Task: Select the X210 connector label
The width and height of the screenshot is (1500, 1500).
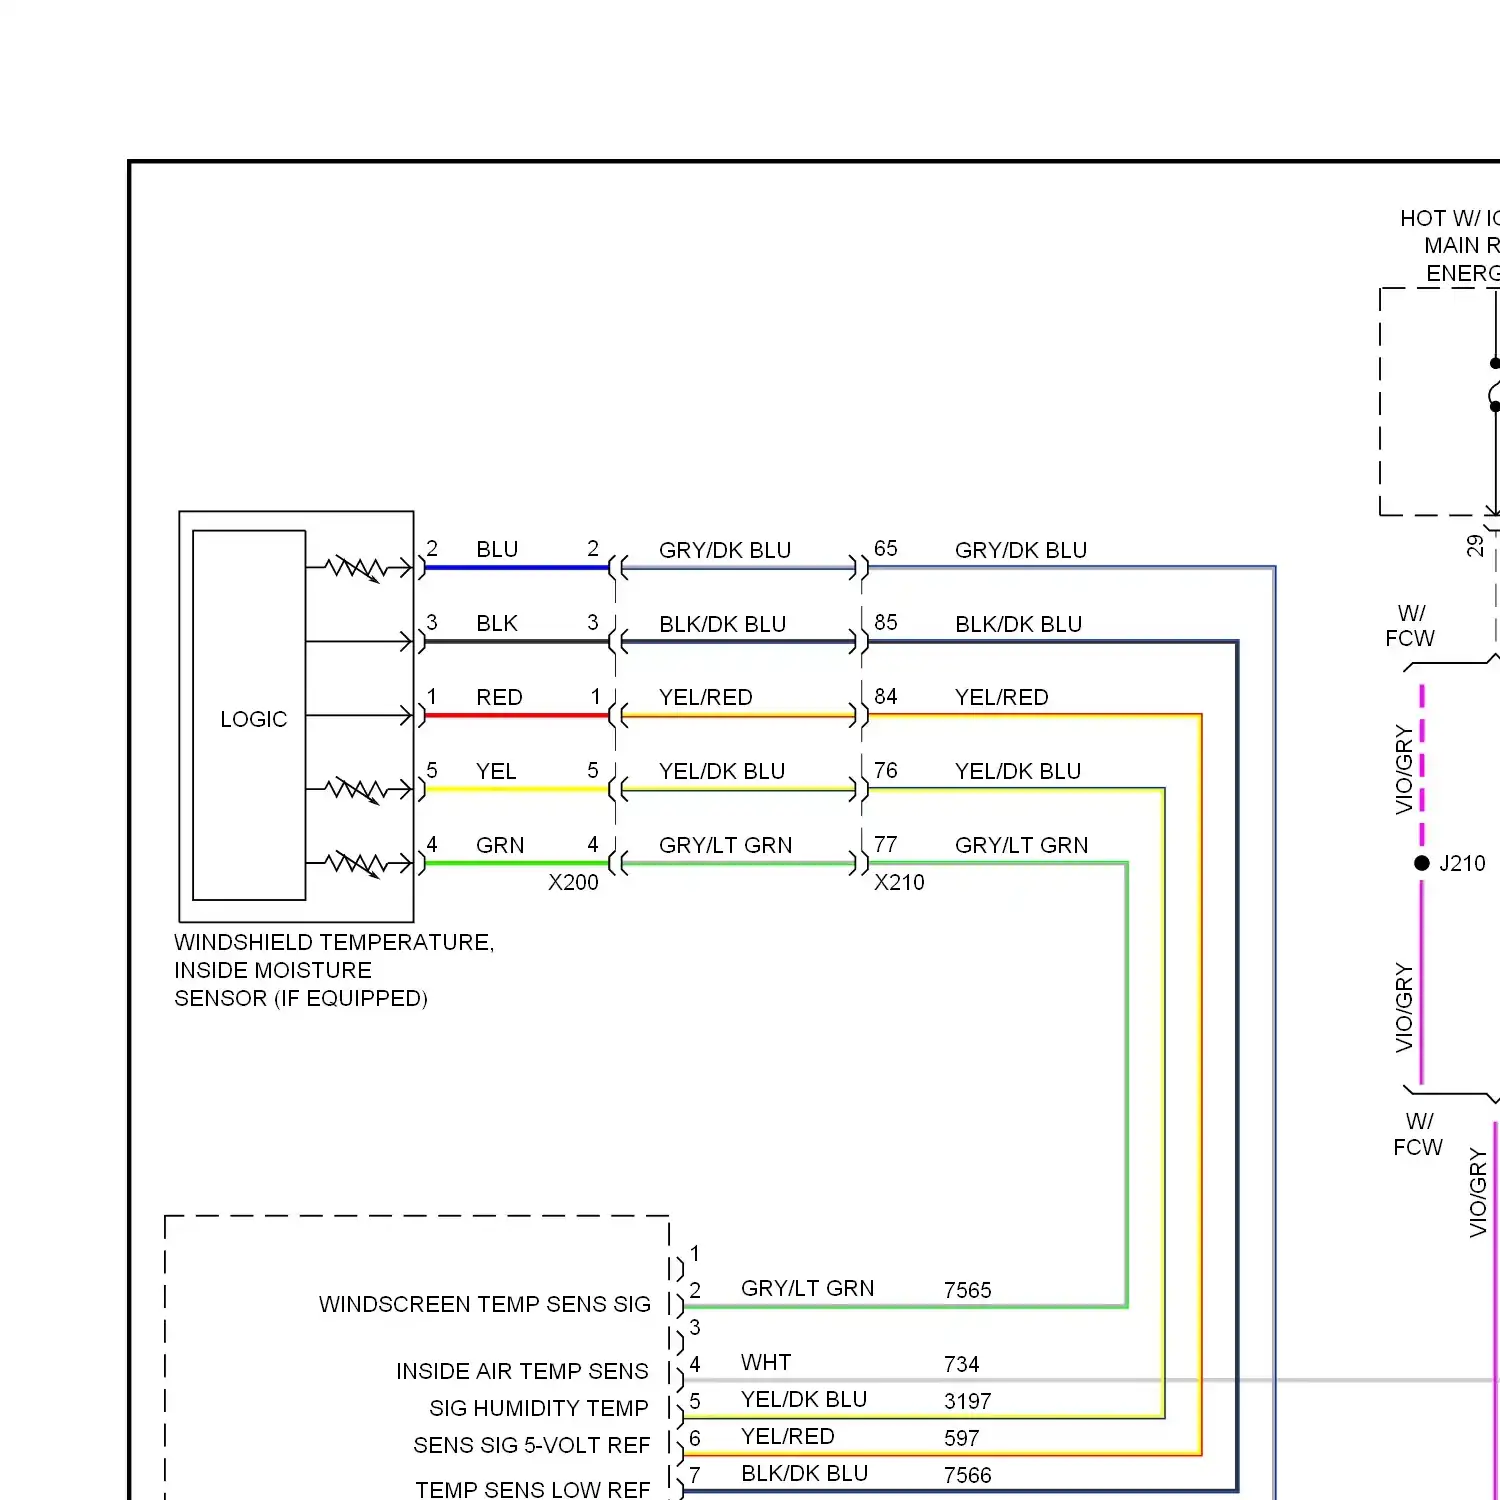Action: [899, 882]
